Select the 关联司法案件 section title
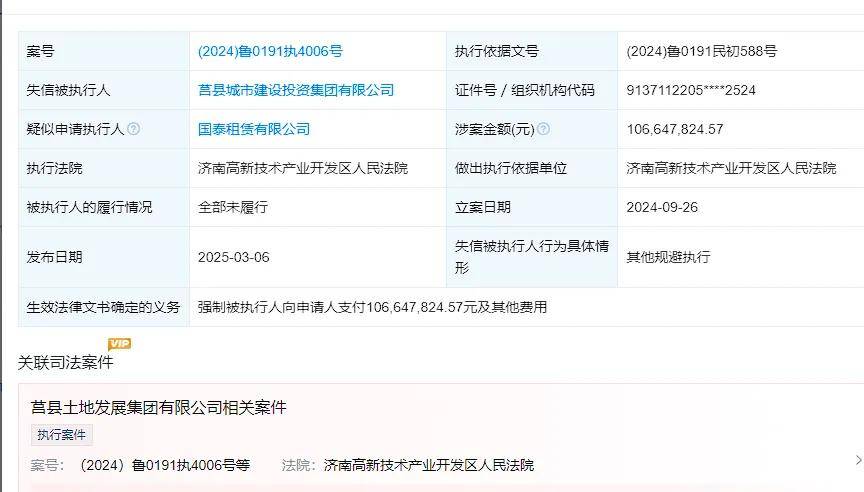The width and height of the screenshot is (864, 492). [66, 363]
